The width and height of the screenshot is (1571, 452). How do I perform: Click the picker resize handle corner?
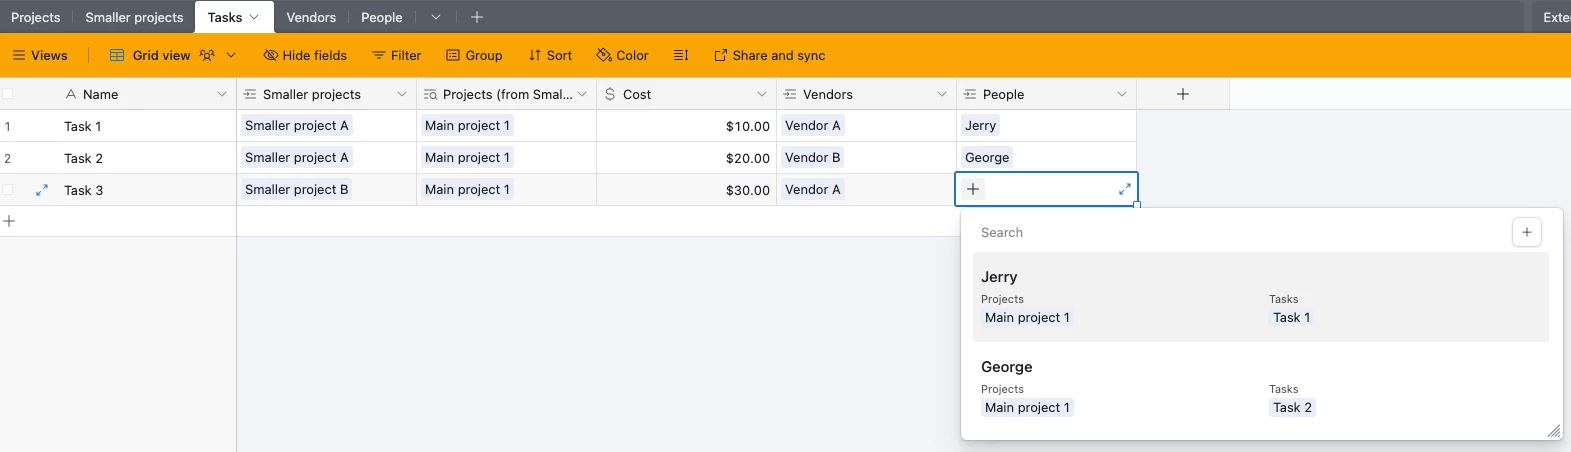pyautogui.click(x=1553, y=431)
